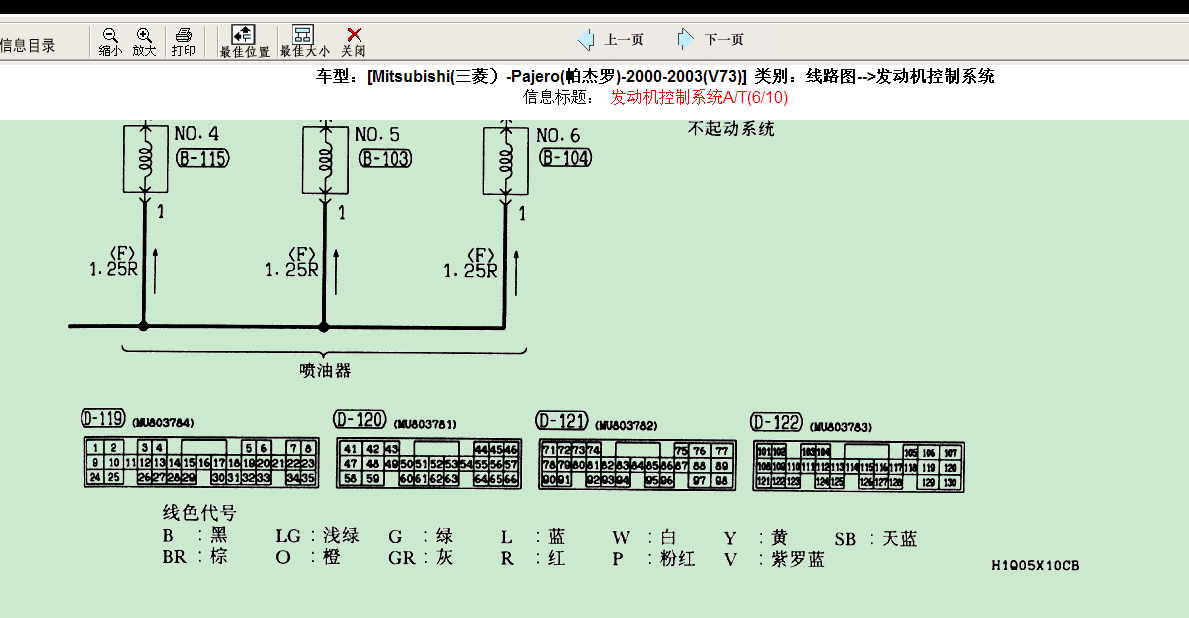Click the D-119 connector label
Viewport: 1189px width, 618px height.
click(103, 419)
